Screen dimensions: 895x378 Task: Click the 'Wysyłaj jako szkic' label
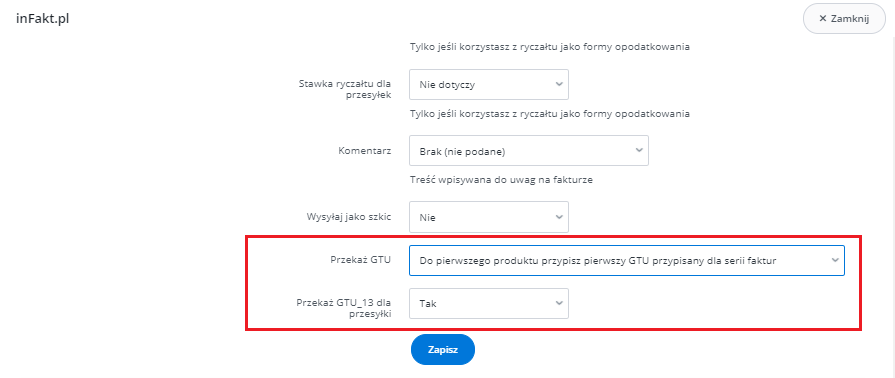coord(349,217)
